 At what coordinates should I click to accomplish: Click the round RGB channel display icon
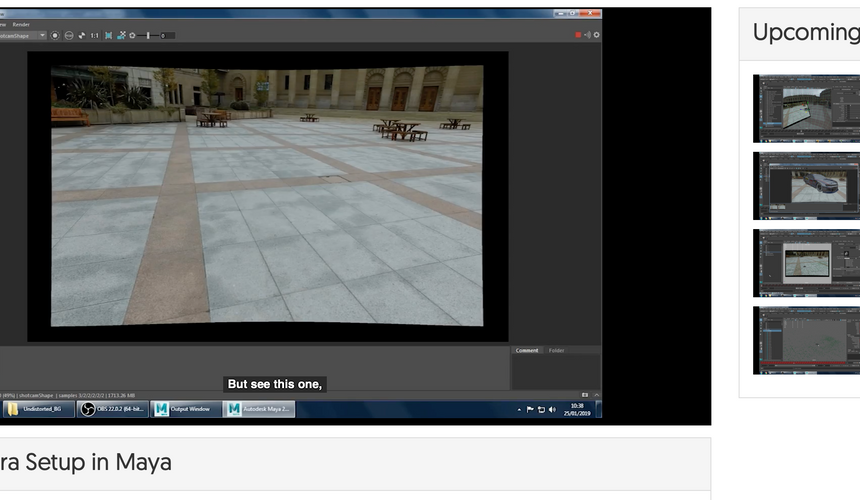tap(69, 36)
